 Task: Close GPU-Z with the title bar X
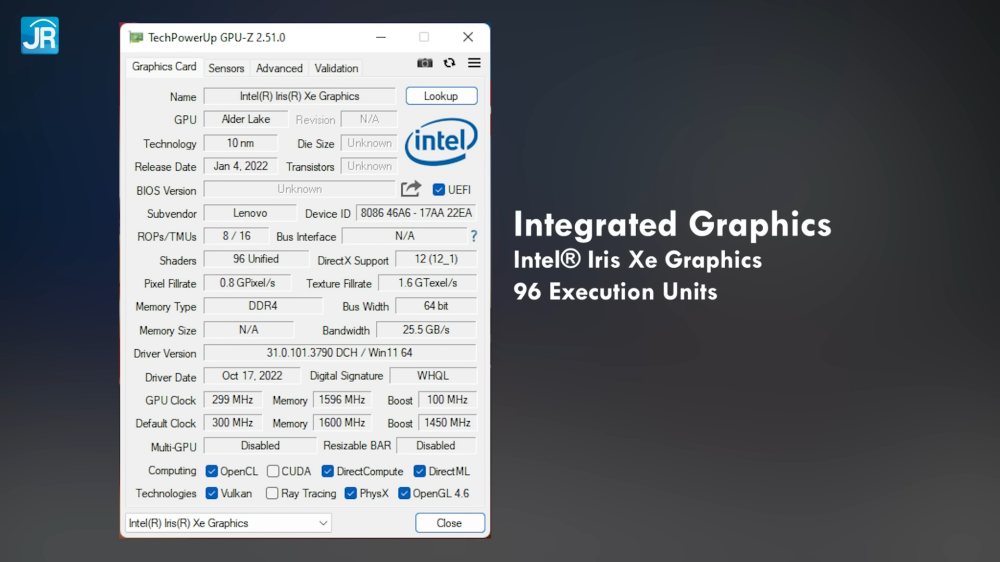(468, 37)
